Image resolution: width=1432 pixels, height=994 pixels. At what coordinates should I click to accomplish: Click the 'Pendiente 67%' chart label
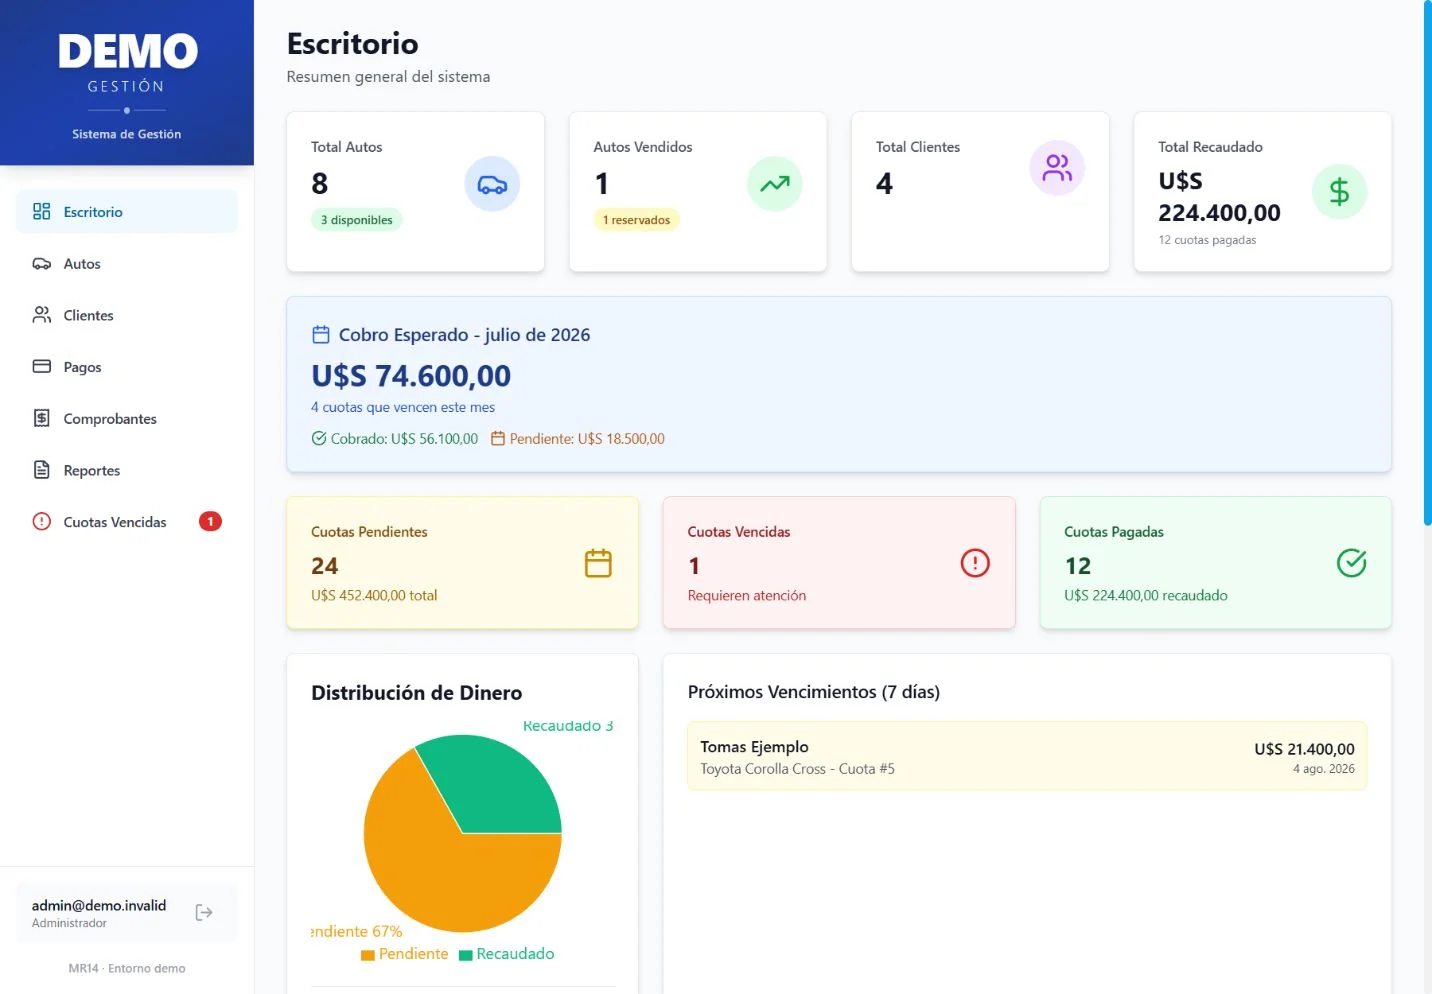coord(357,931)
